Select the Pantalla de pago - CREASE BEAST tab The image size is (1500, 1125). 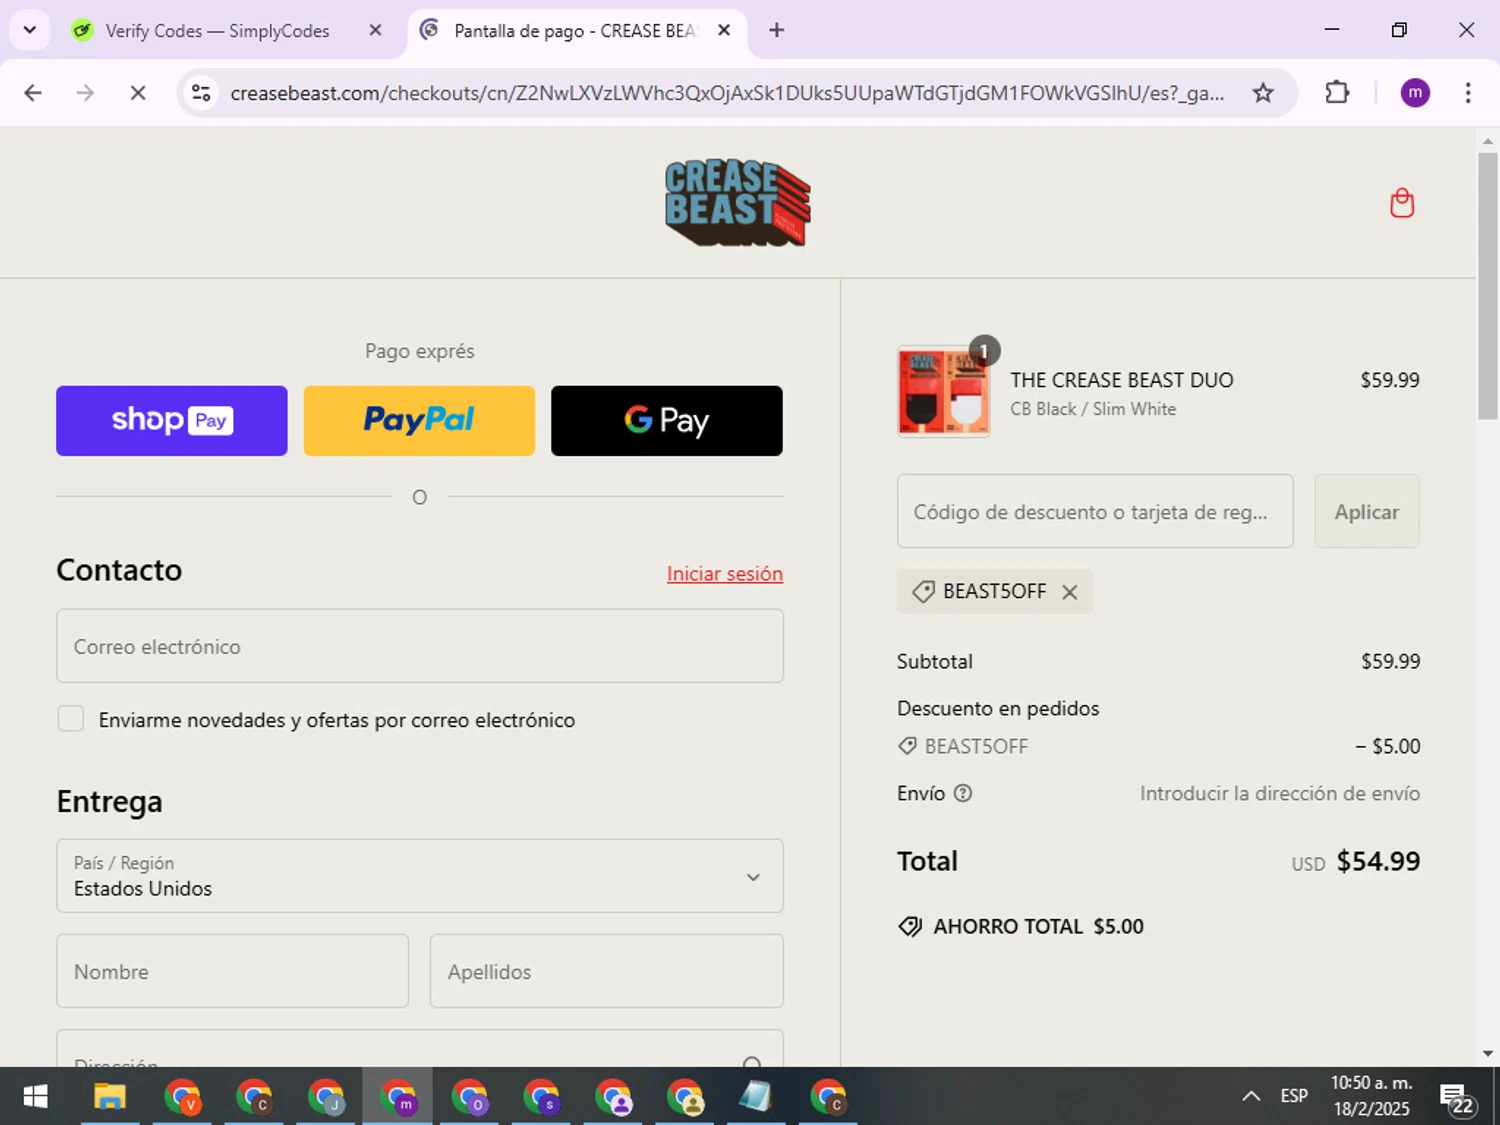pos(575,31)
